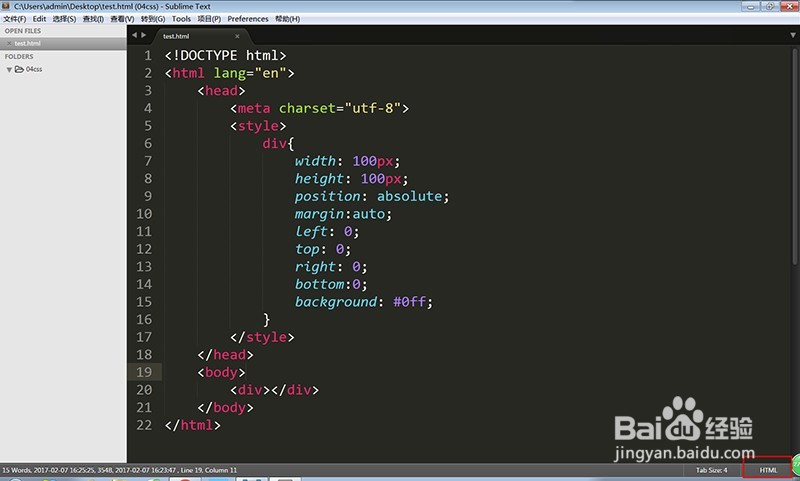The width and height of the screenshot is (800, 481).
Task: Open the 转到(G) menu
Action: pyautogui.click(x=153, y=19)
